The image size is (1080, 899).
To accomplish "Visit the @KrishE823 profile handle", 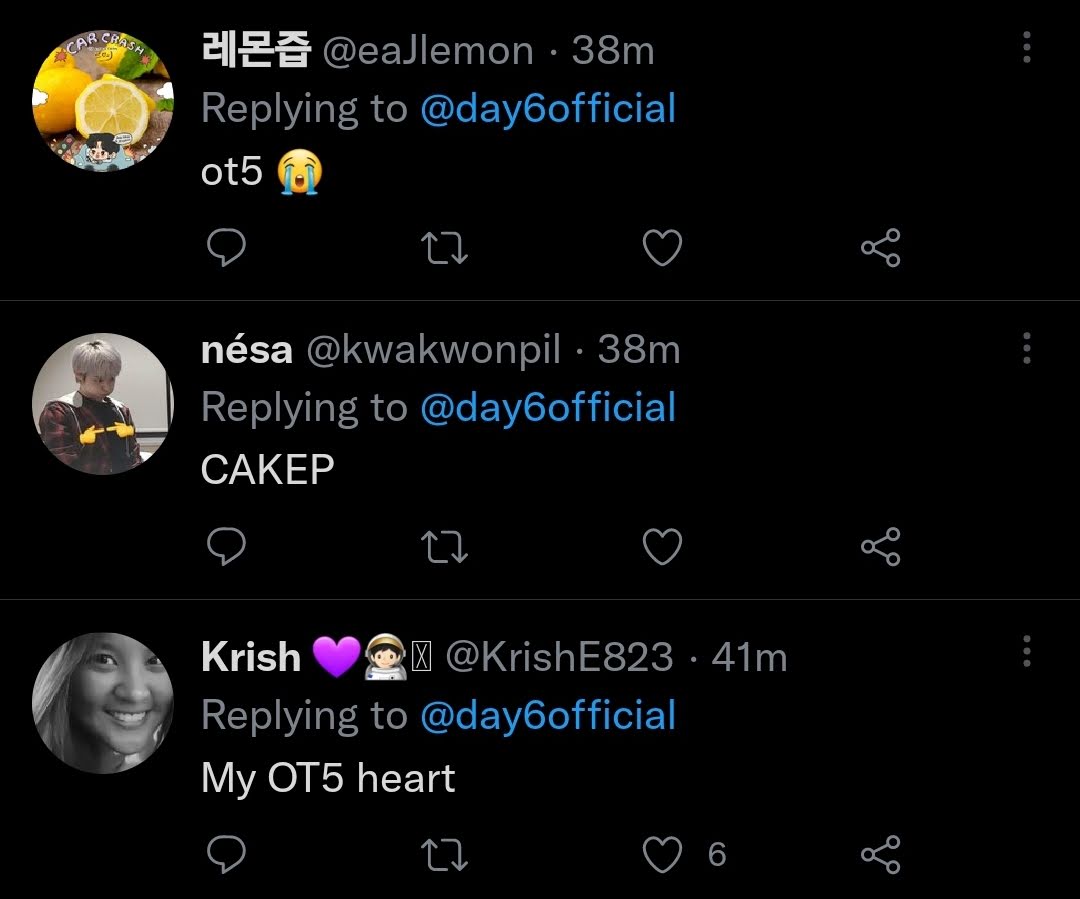I will pyautogui.click(x=559, y=657).
